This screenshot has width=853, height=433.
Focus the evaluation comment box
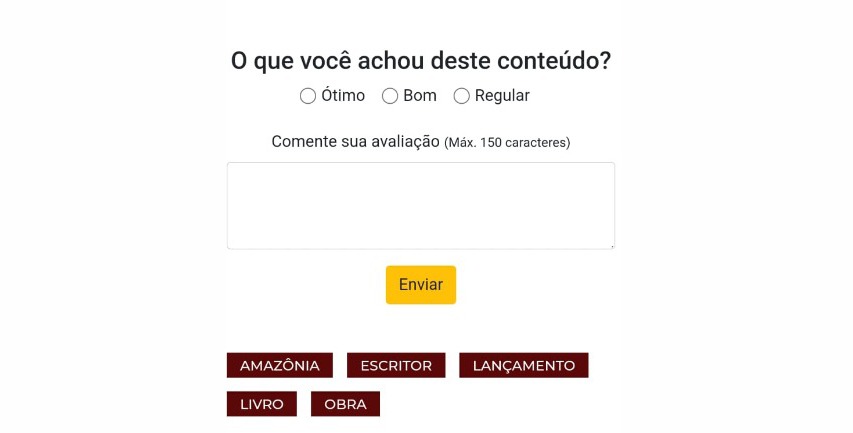point(420,205)
